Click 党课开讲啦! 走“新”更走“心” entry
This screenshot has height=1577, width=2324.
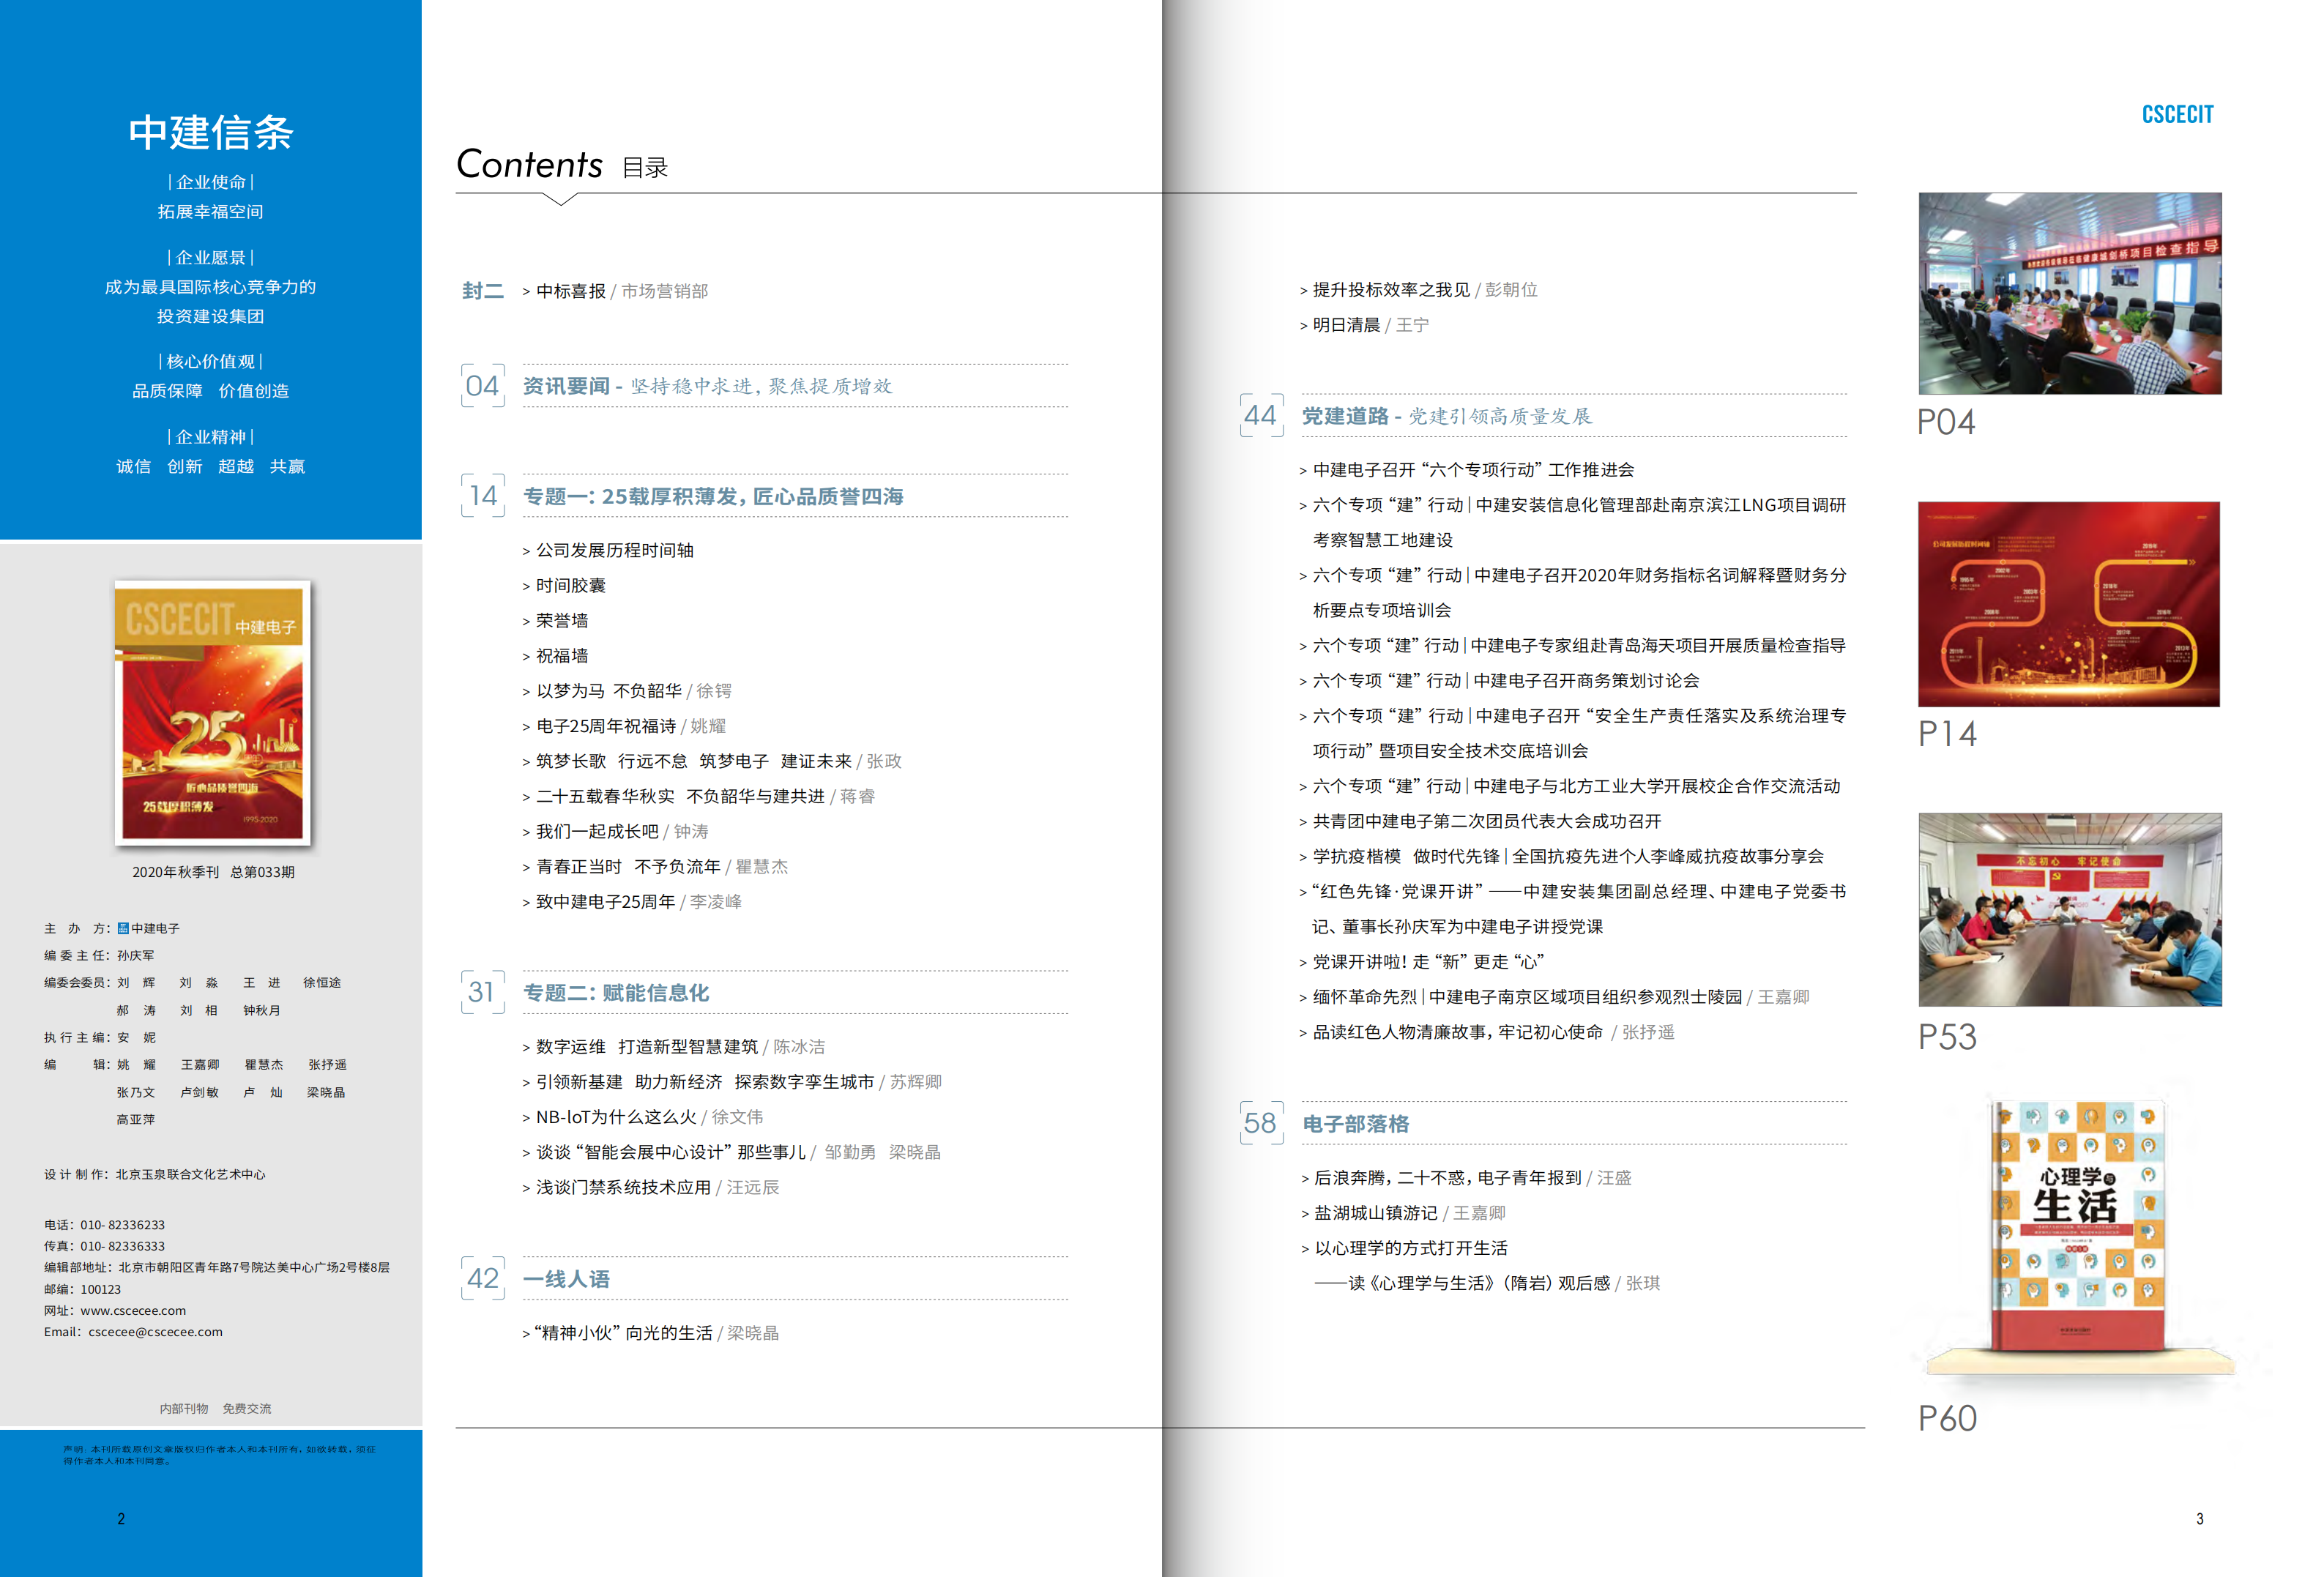pyautogui.click(x=1422, y=961)
